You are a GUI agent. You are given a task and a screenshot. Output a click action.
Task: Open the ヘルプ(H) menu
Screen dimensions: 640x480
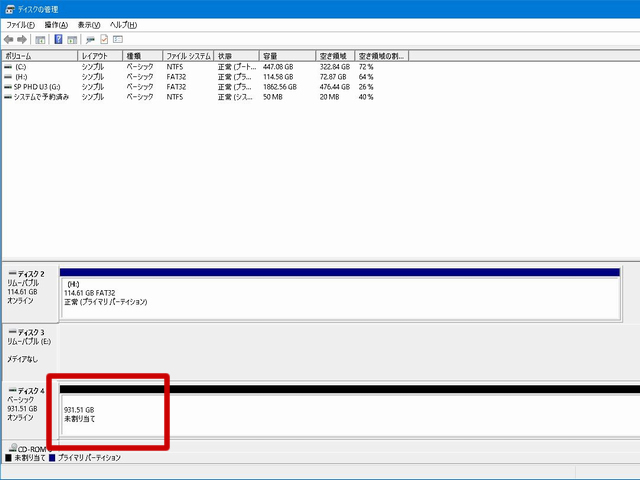[125, 24]
